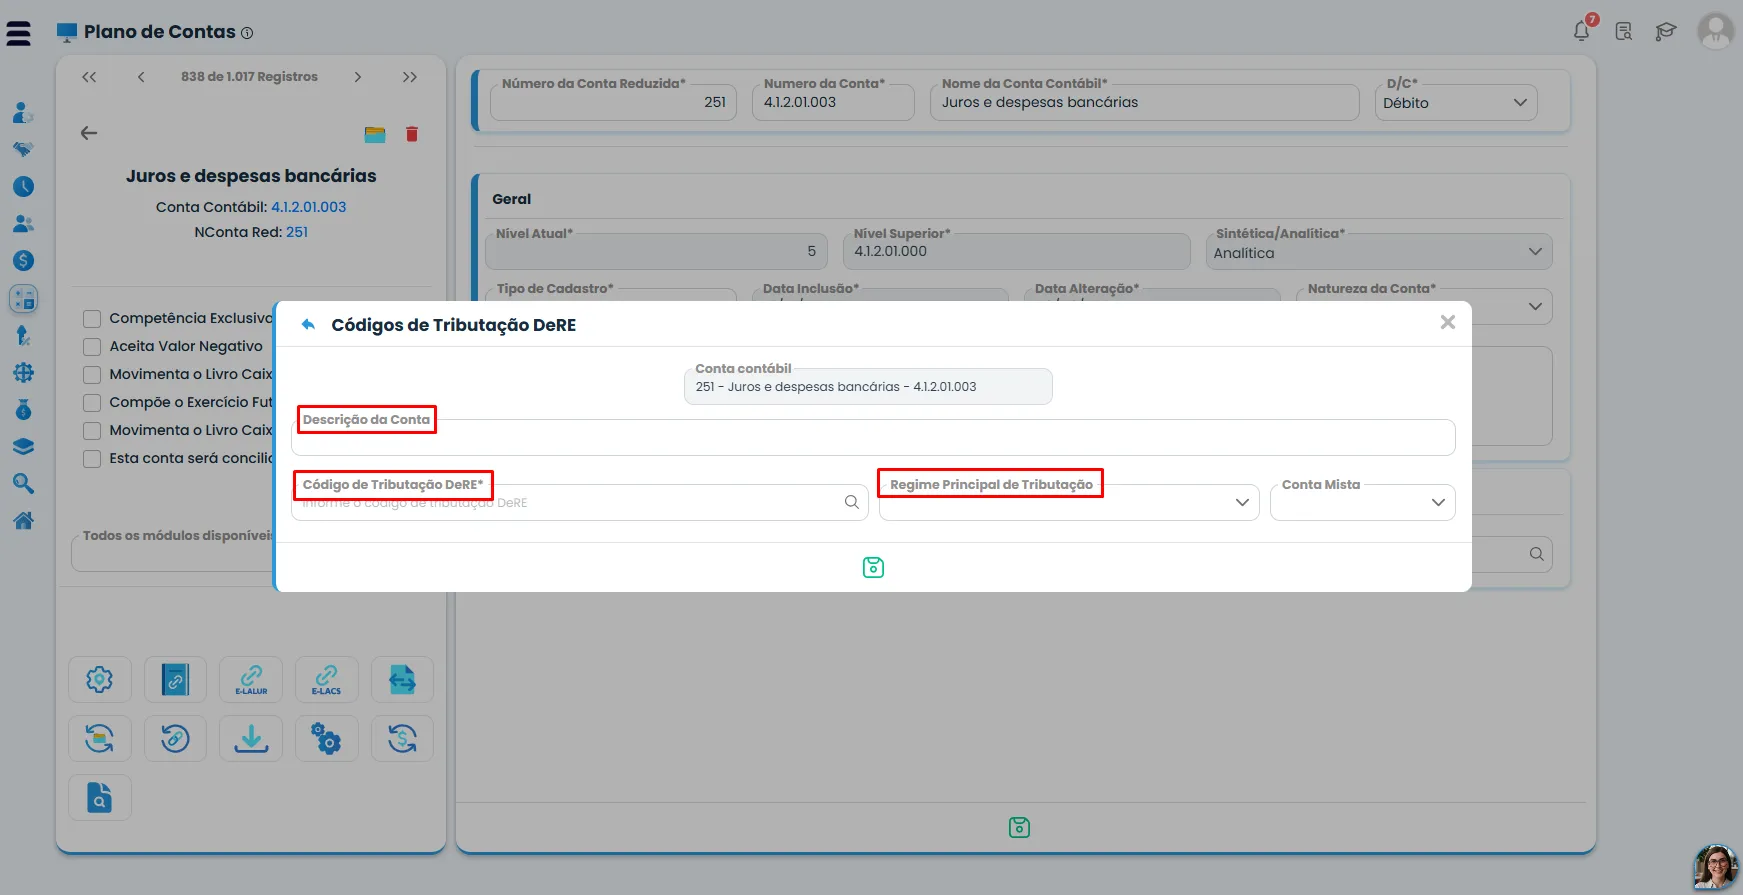
Task: Open the hamburger main menu
Action: (18, 33)
